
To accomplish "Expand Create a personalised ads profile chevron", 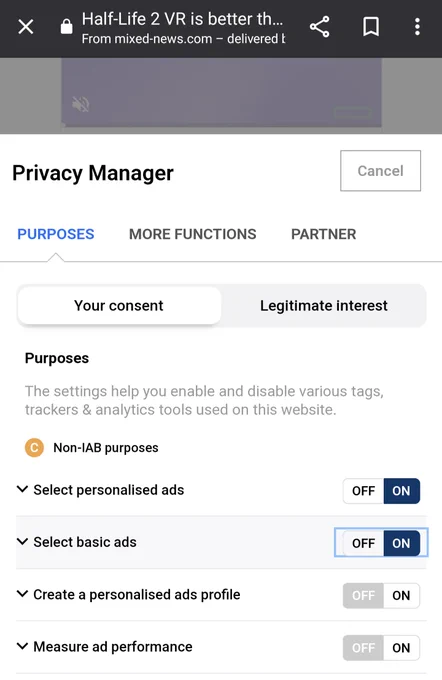I will click(x=22, y=594).
